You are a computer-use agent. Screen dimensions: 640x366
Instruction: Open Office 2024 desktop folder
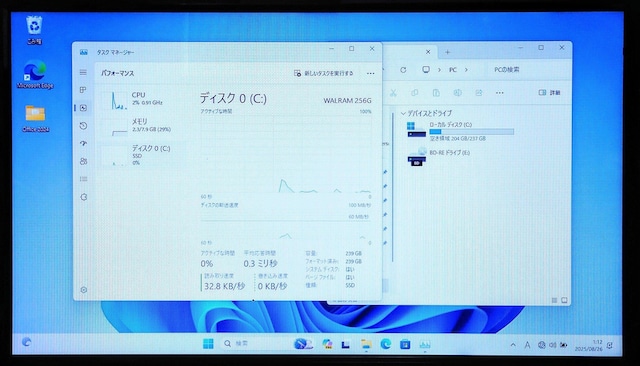pyautogui.click(x=36, y=118)
